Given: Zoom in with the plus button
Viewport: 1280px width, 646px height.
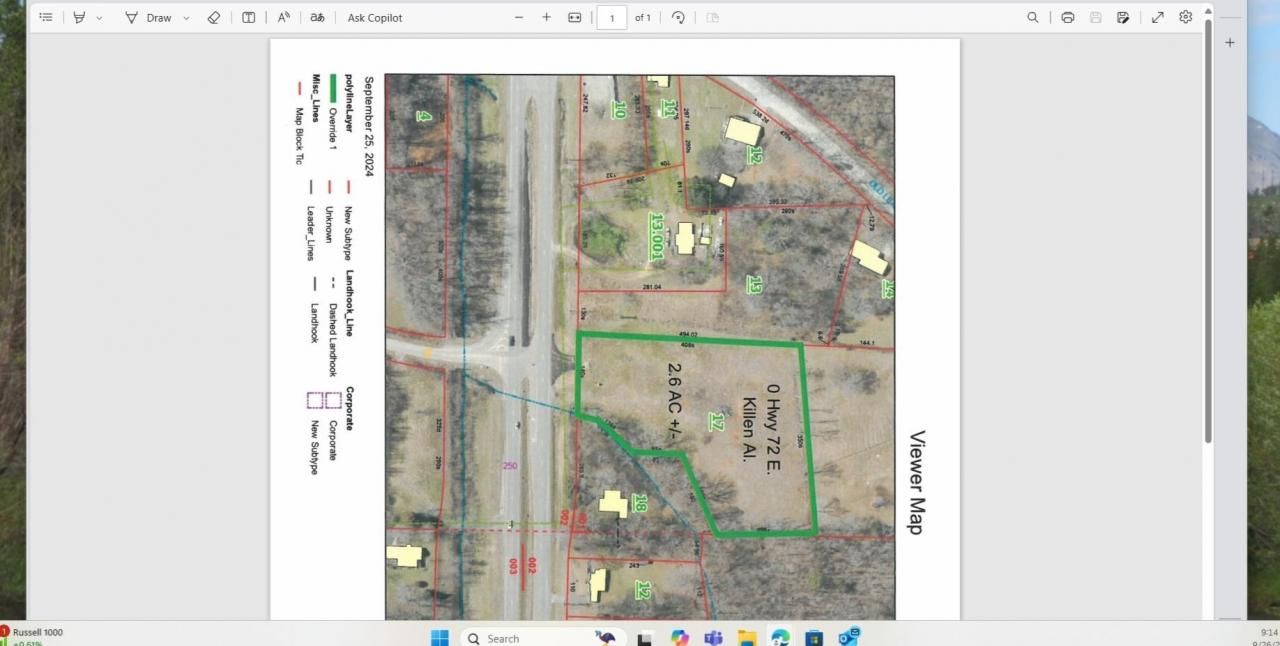Looking at the screenshot, I should pyautogui.click(x=546, y=17).
